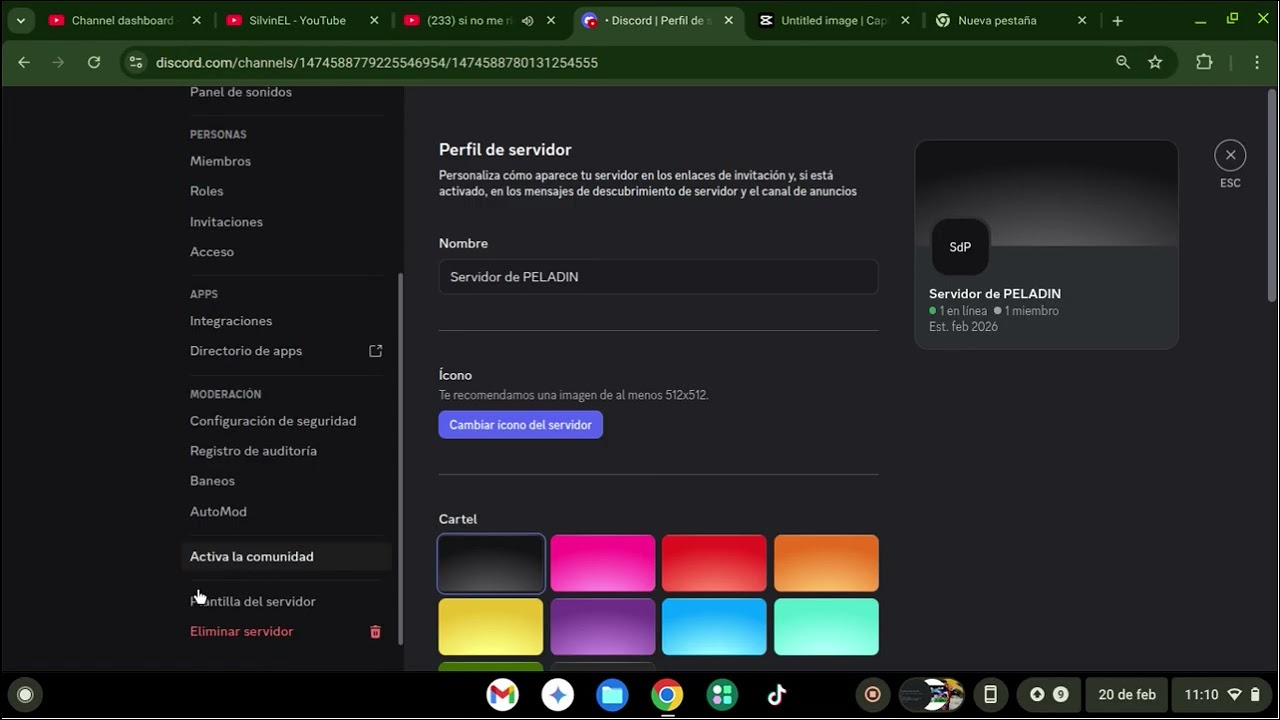Open the Files app from shelf
This screenshot has width=1280, height=720.
point(612,695)
